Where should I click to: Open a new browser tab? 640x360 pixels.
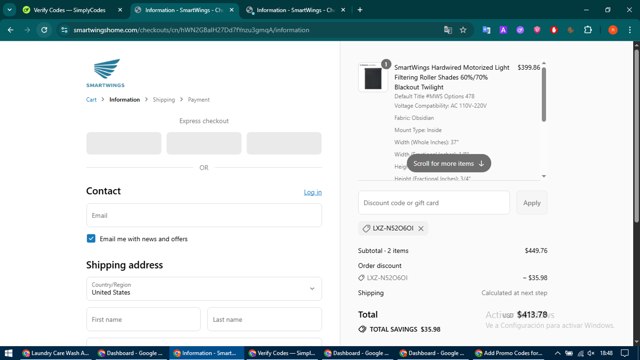360,10
